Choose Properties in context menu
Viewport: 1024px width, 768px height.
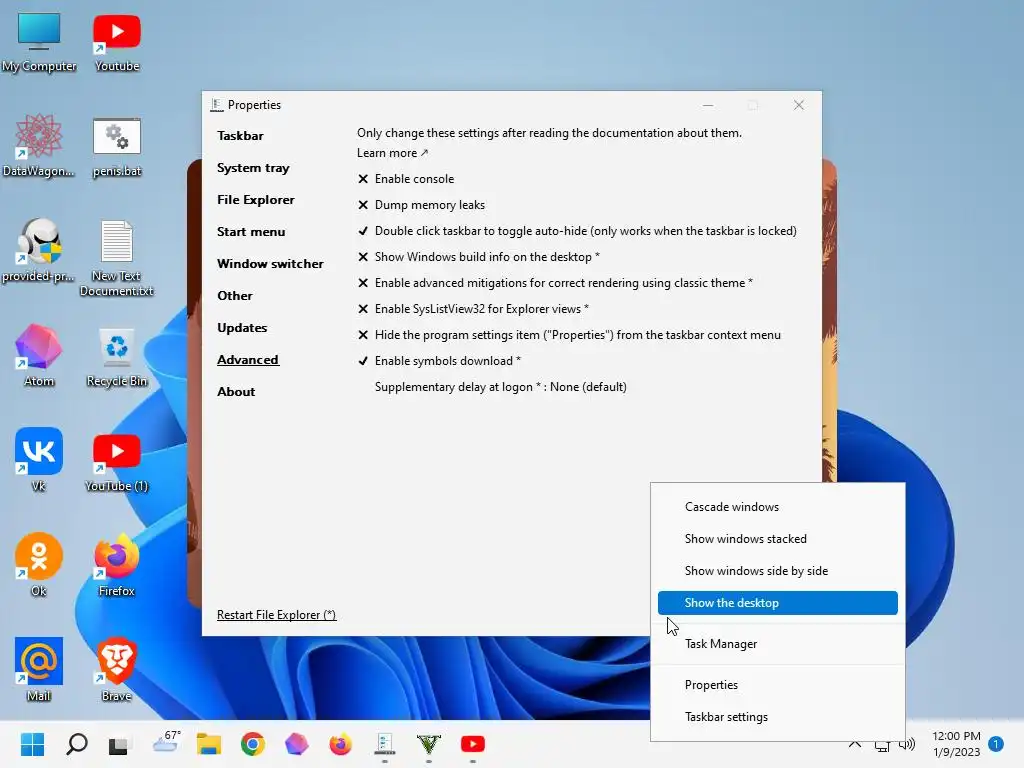coord(777,685)
